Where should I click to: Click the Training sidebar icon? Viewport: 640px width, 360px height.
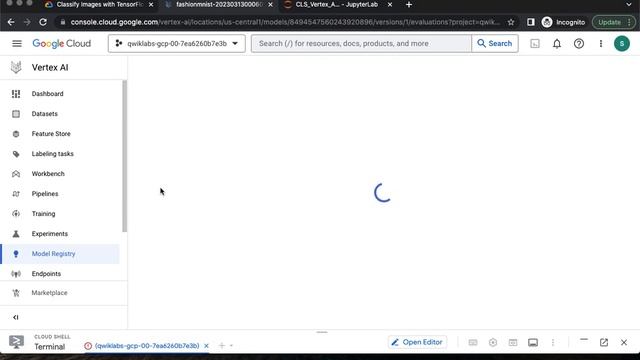click(x=16, y=214)
